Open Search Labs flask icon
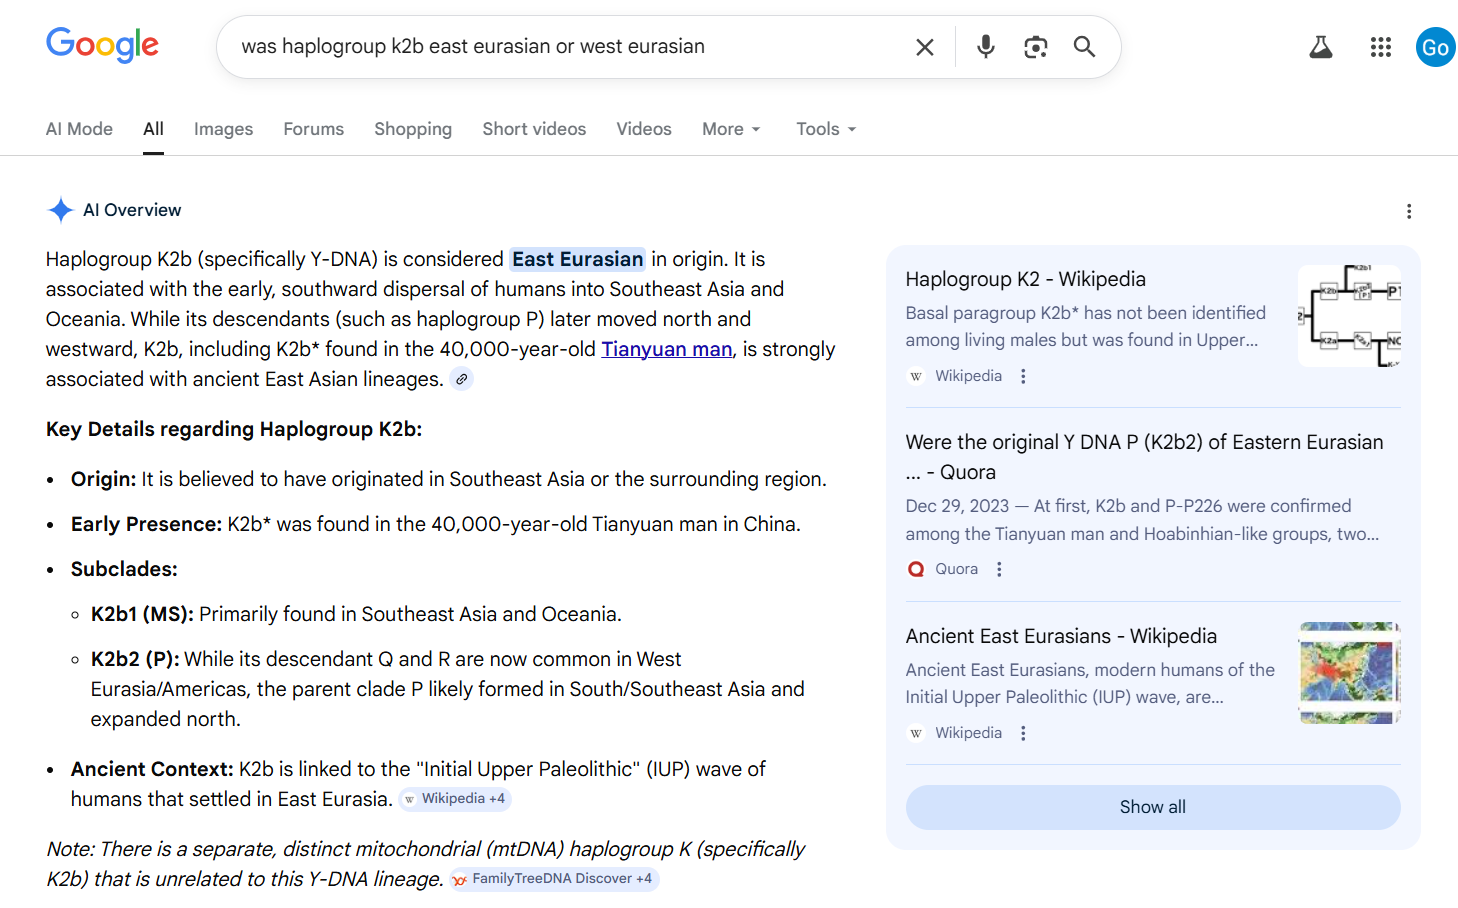1458x908 pixels. pos(1320,47)
